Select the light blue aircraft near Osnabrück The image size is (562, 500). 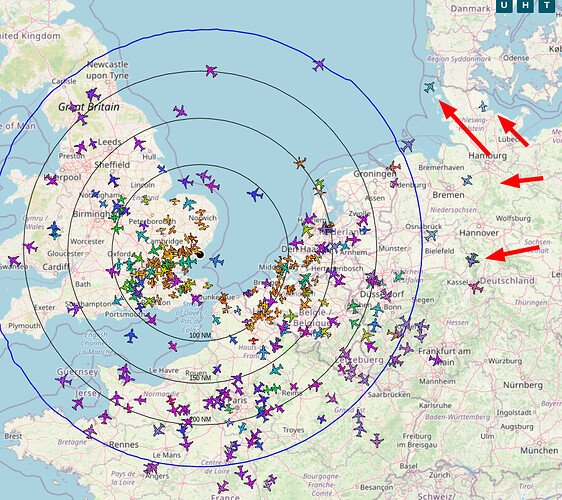click(431, 235)
